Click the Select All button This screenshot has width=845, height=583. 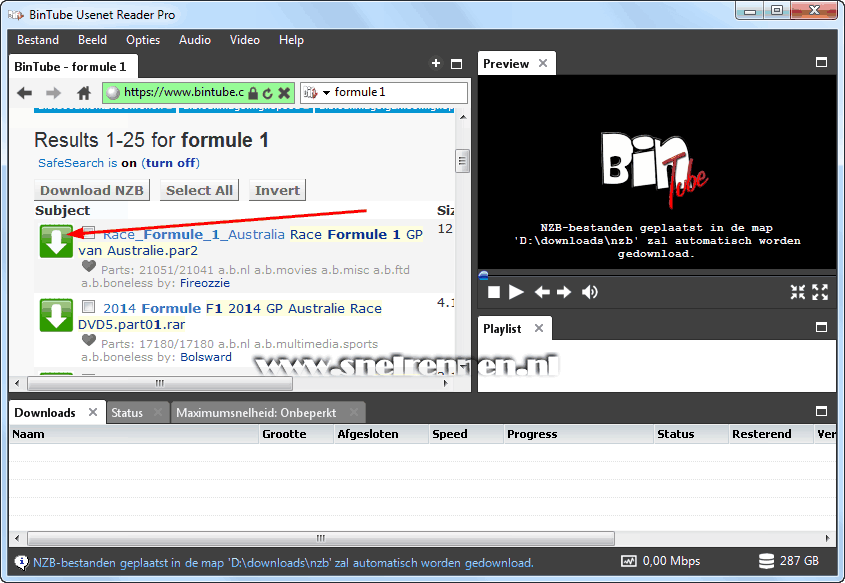pyautogui.click(x=199, y=190)
